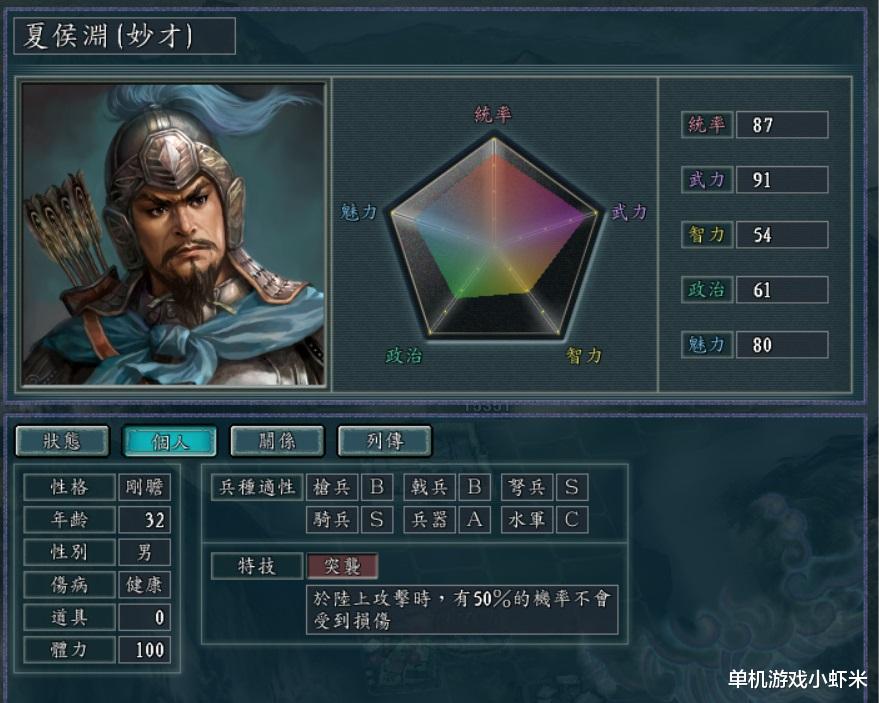Click the 槍兵 aptitude grade B
The height and width of the screenshot is (703, 879).
tap(377, 487)
